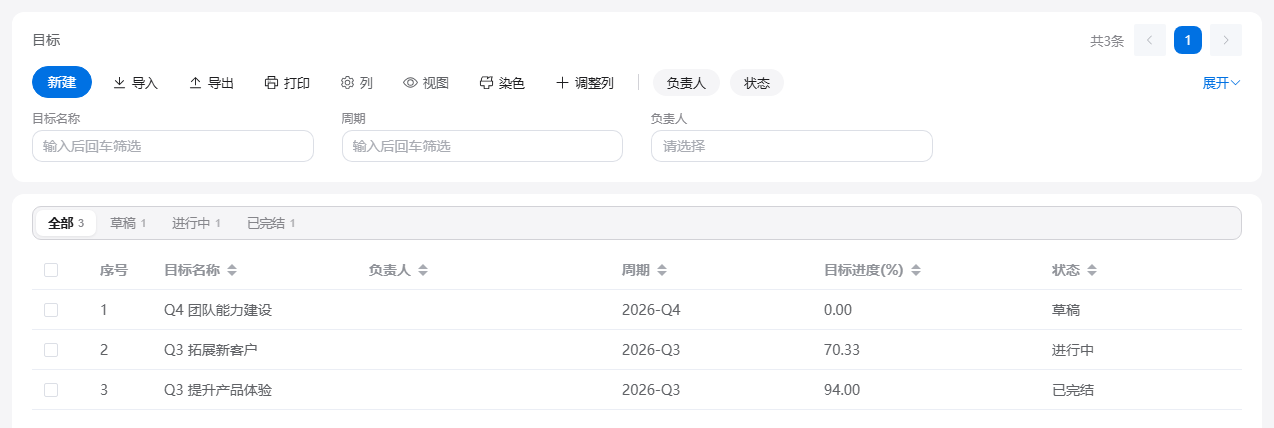1274x428 pixels.
Task: Sort by 负责人 column sort icon
Action: pos(423,270)
